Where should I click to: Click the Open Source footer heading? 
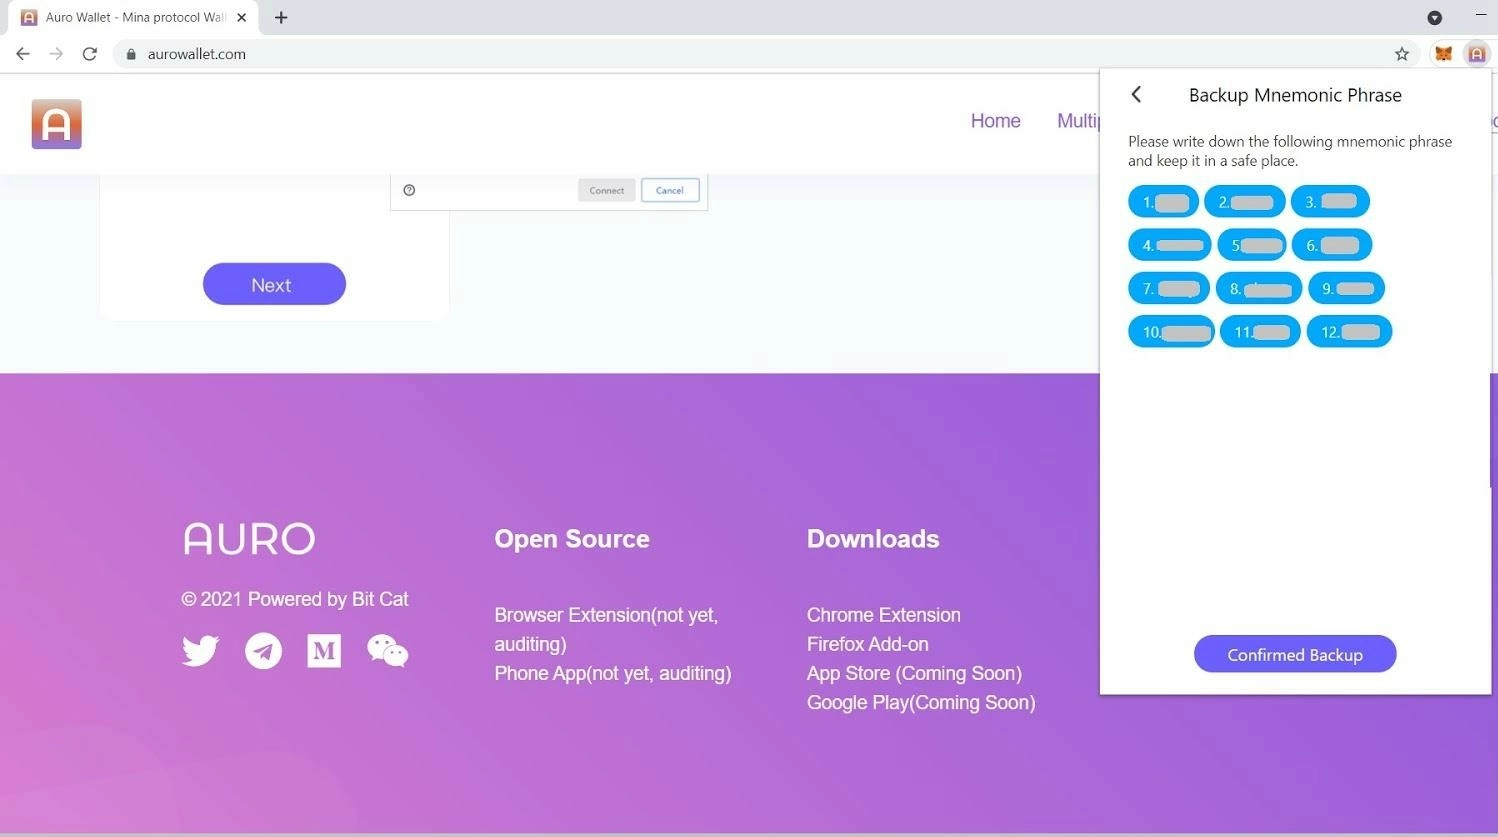point(572,539)
